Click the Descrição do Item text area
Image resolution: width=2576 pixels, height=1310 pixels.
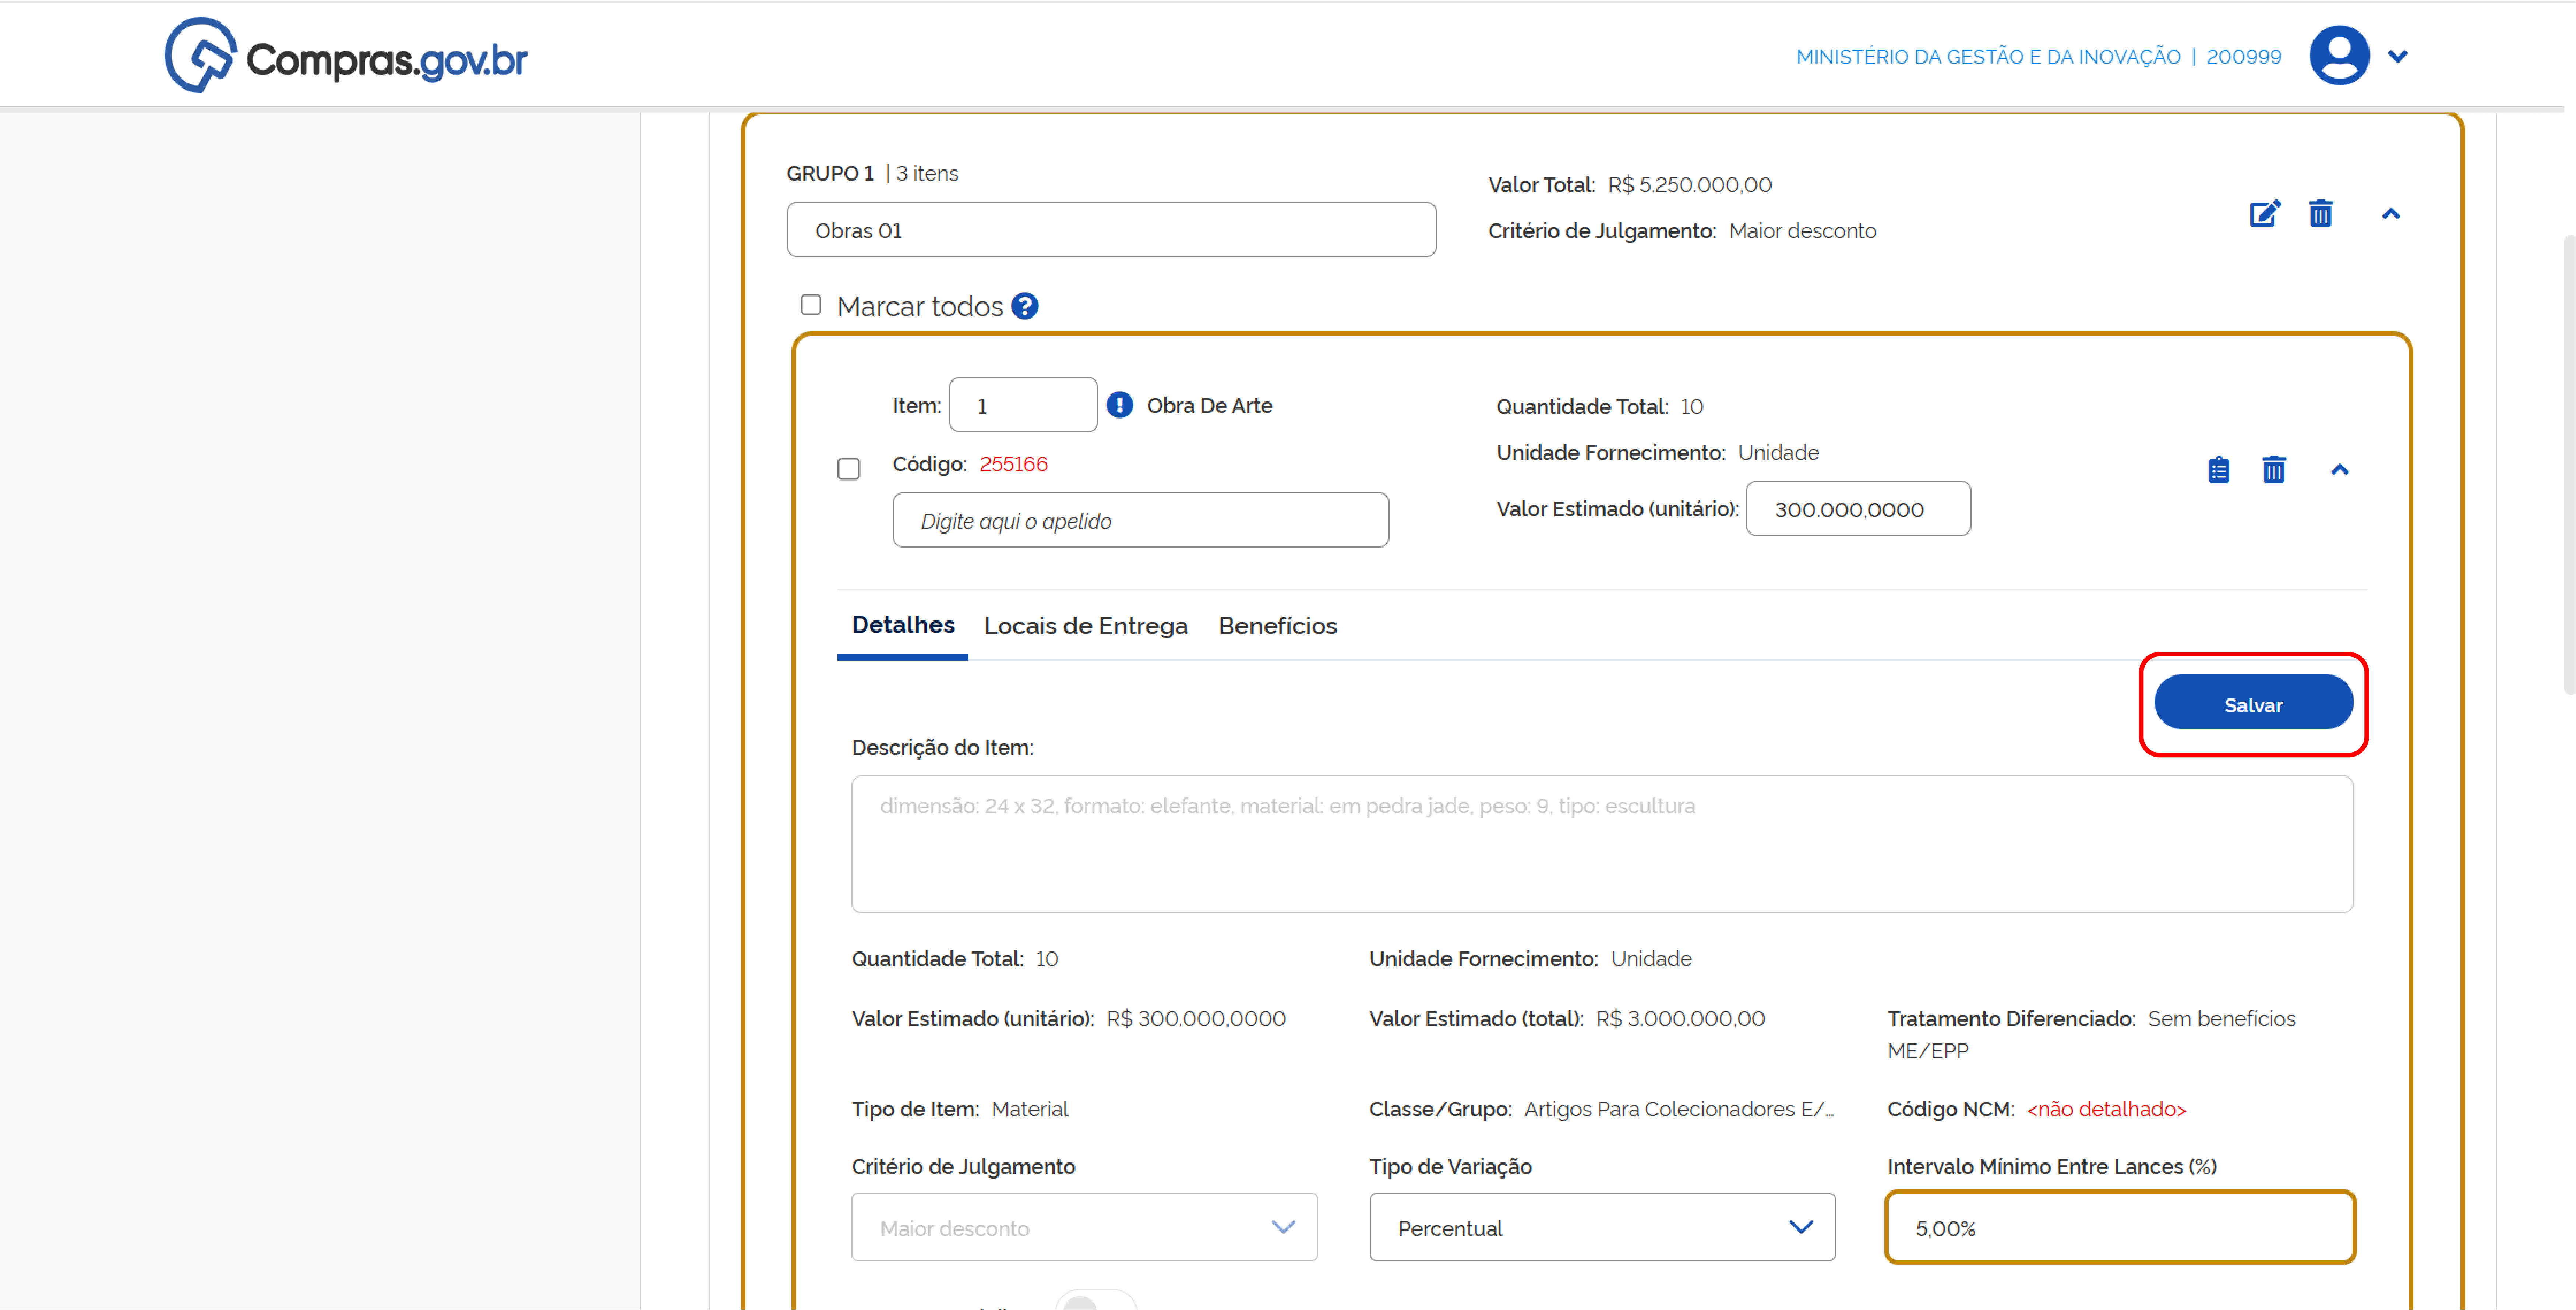click(1602, 844)
